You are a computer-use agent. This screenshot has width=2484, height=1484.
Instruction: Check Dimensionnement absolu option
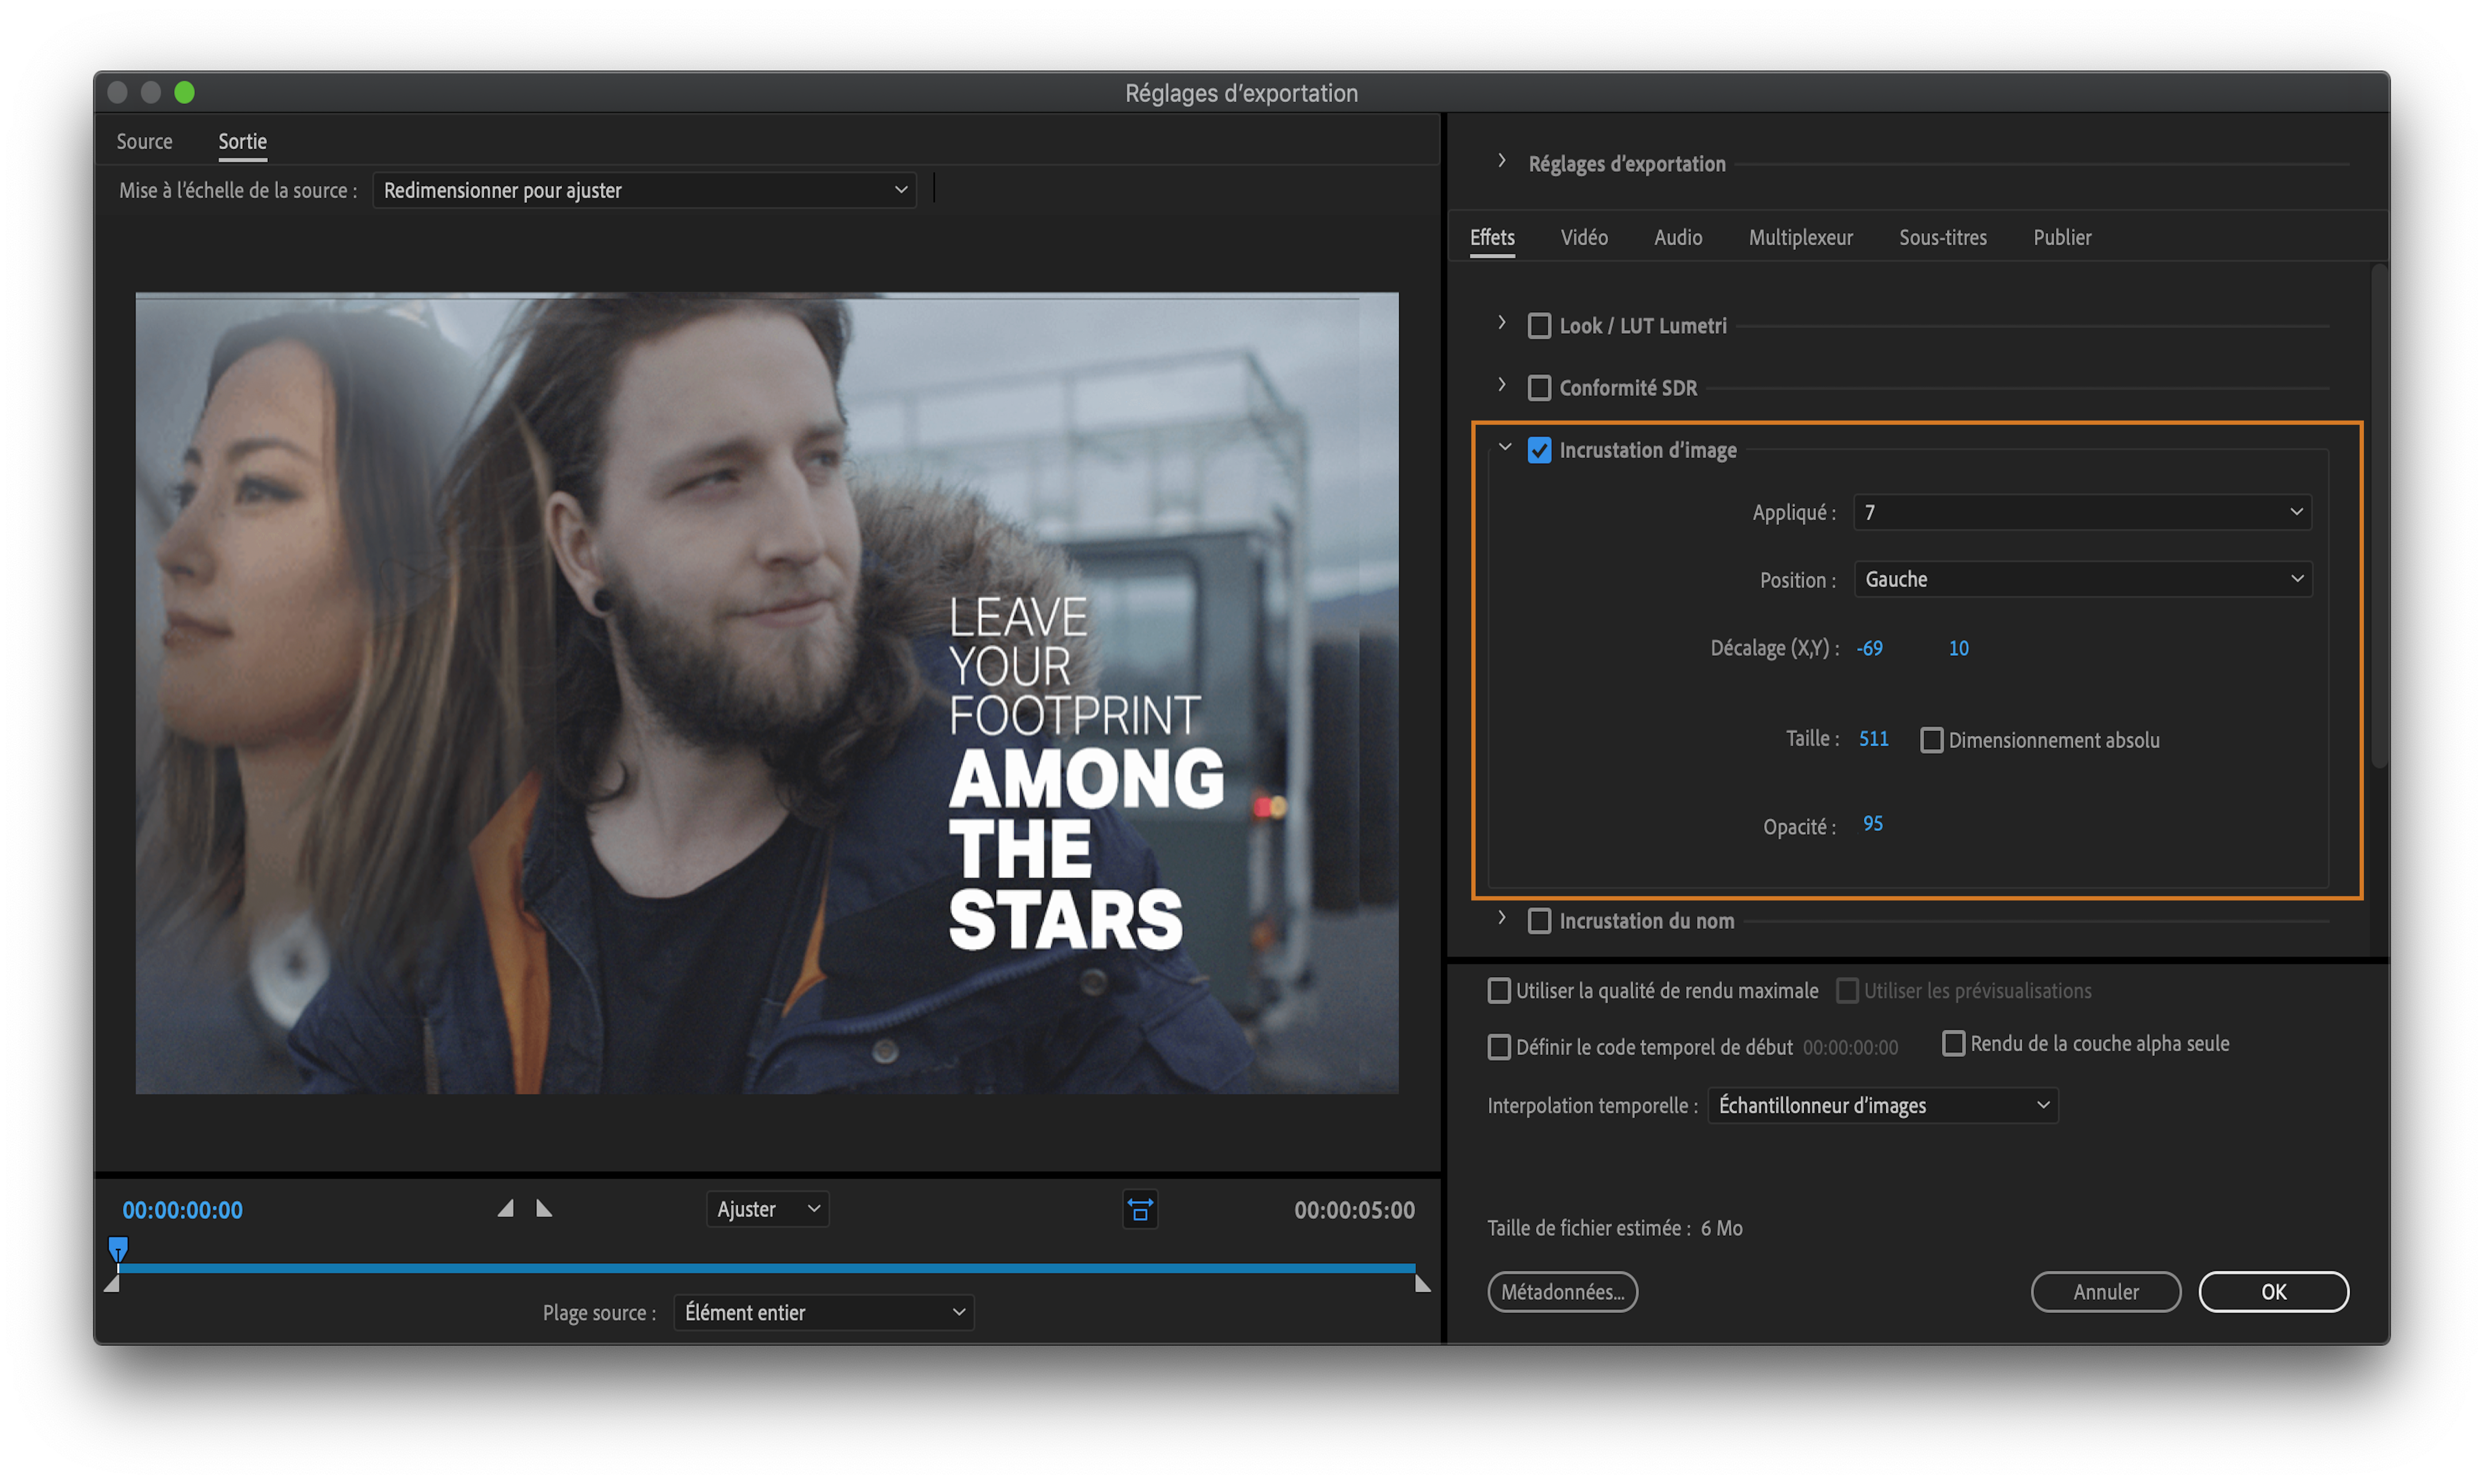[1931, 741]
